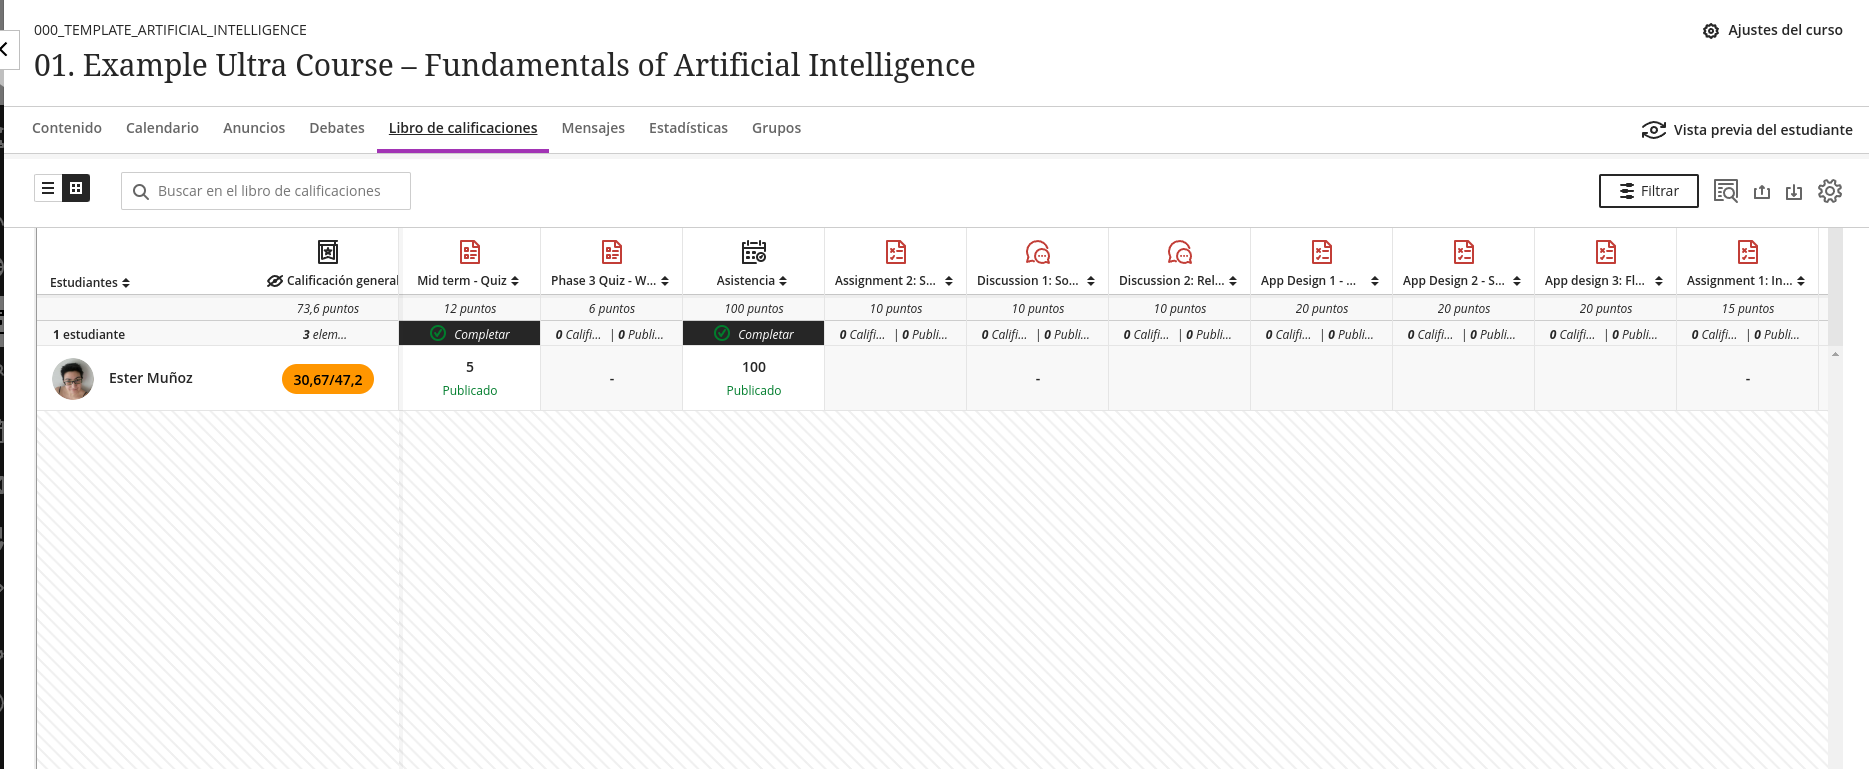Switch to the Estadísticas tab
The image size is (1869, 769).
point(688,128)
